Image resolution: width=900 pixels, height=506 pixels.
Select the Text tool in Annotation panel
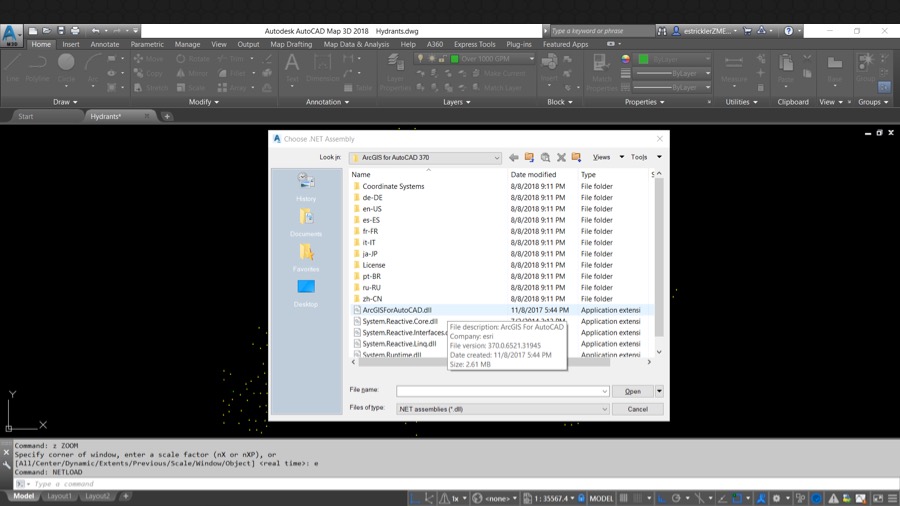coord(292,68)
